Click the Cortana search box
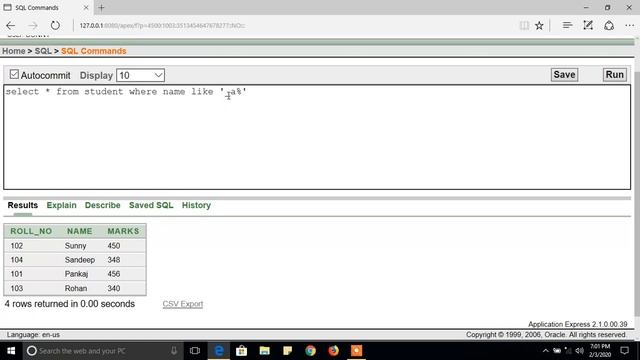This screenshot has height=360, width=640. click(x=102, y=351)
